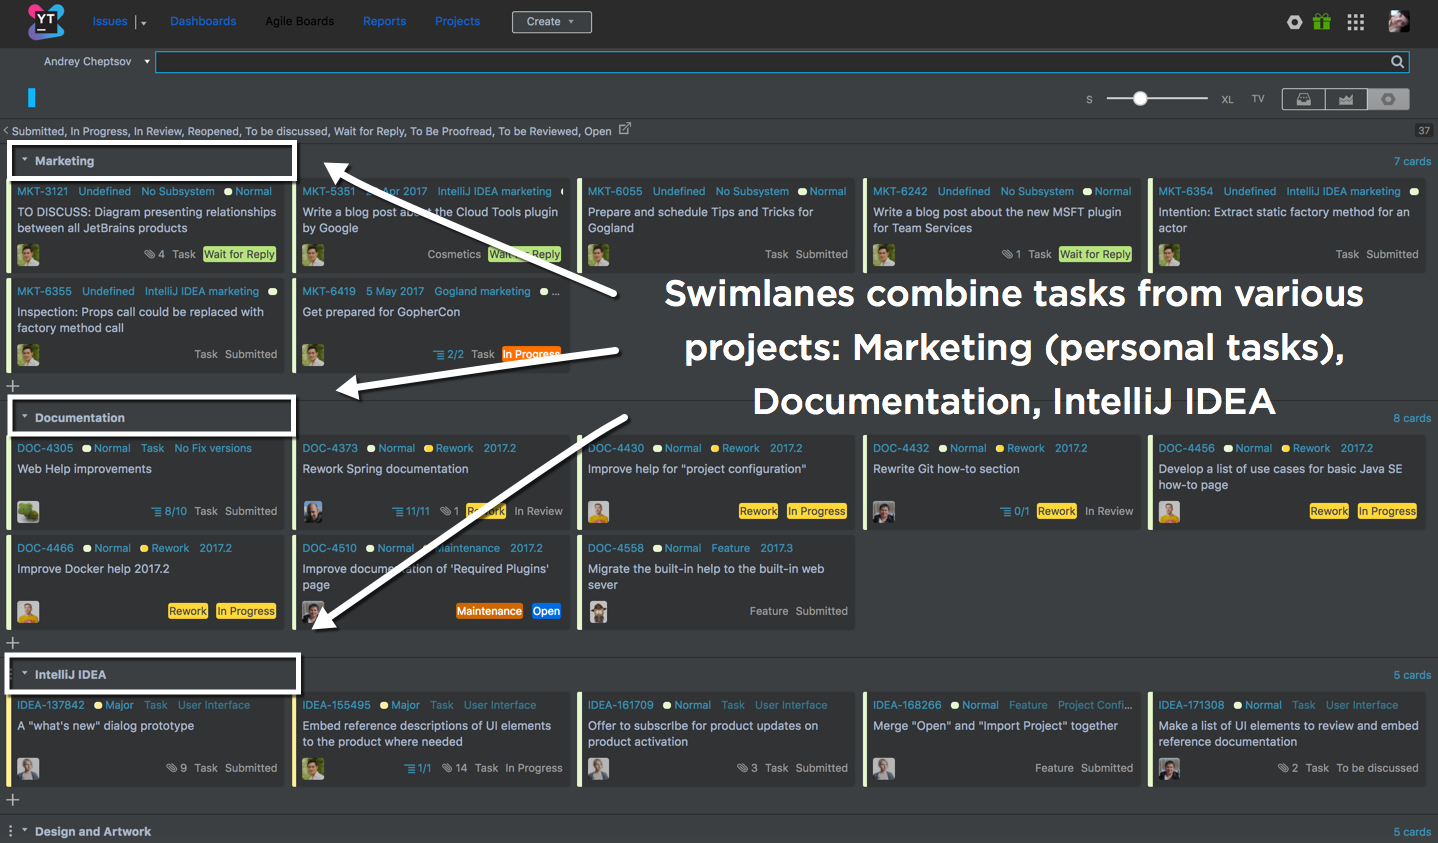The image size is (1438, 843).
Task: Open the green gift what's-new icon
Action: click(1322, 21)
